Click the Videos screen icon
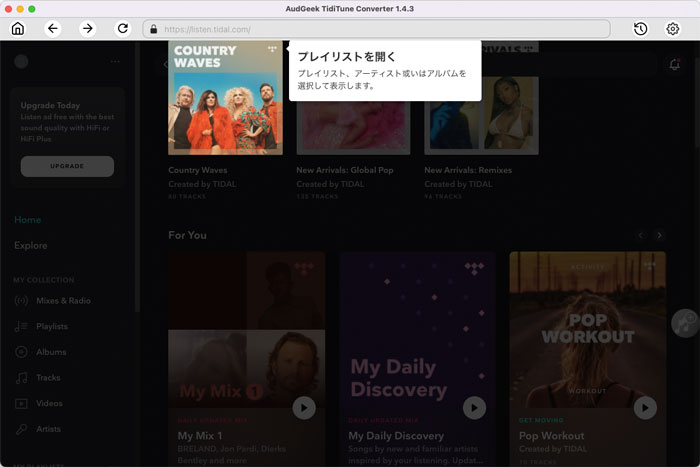 [21, 404]
